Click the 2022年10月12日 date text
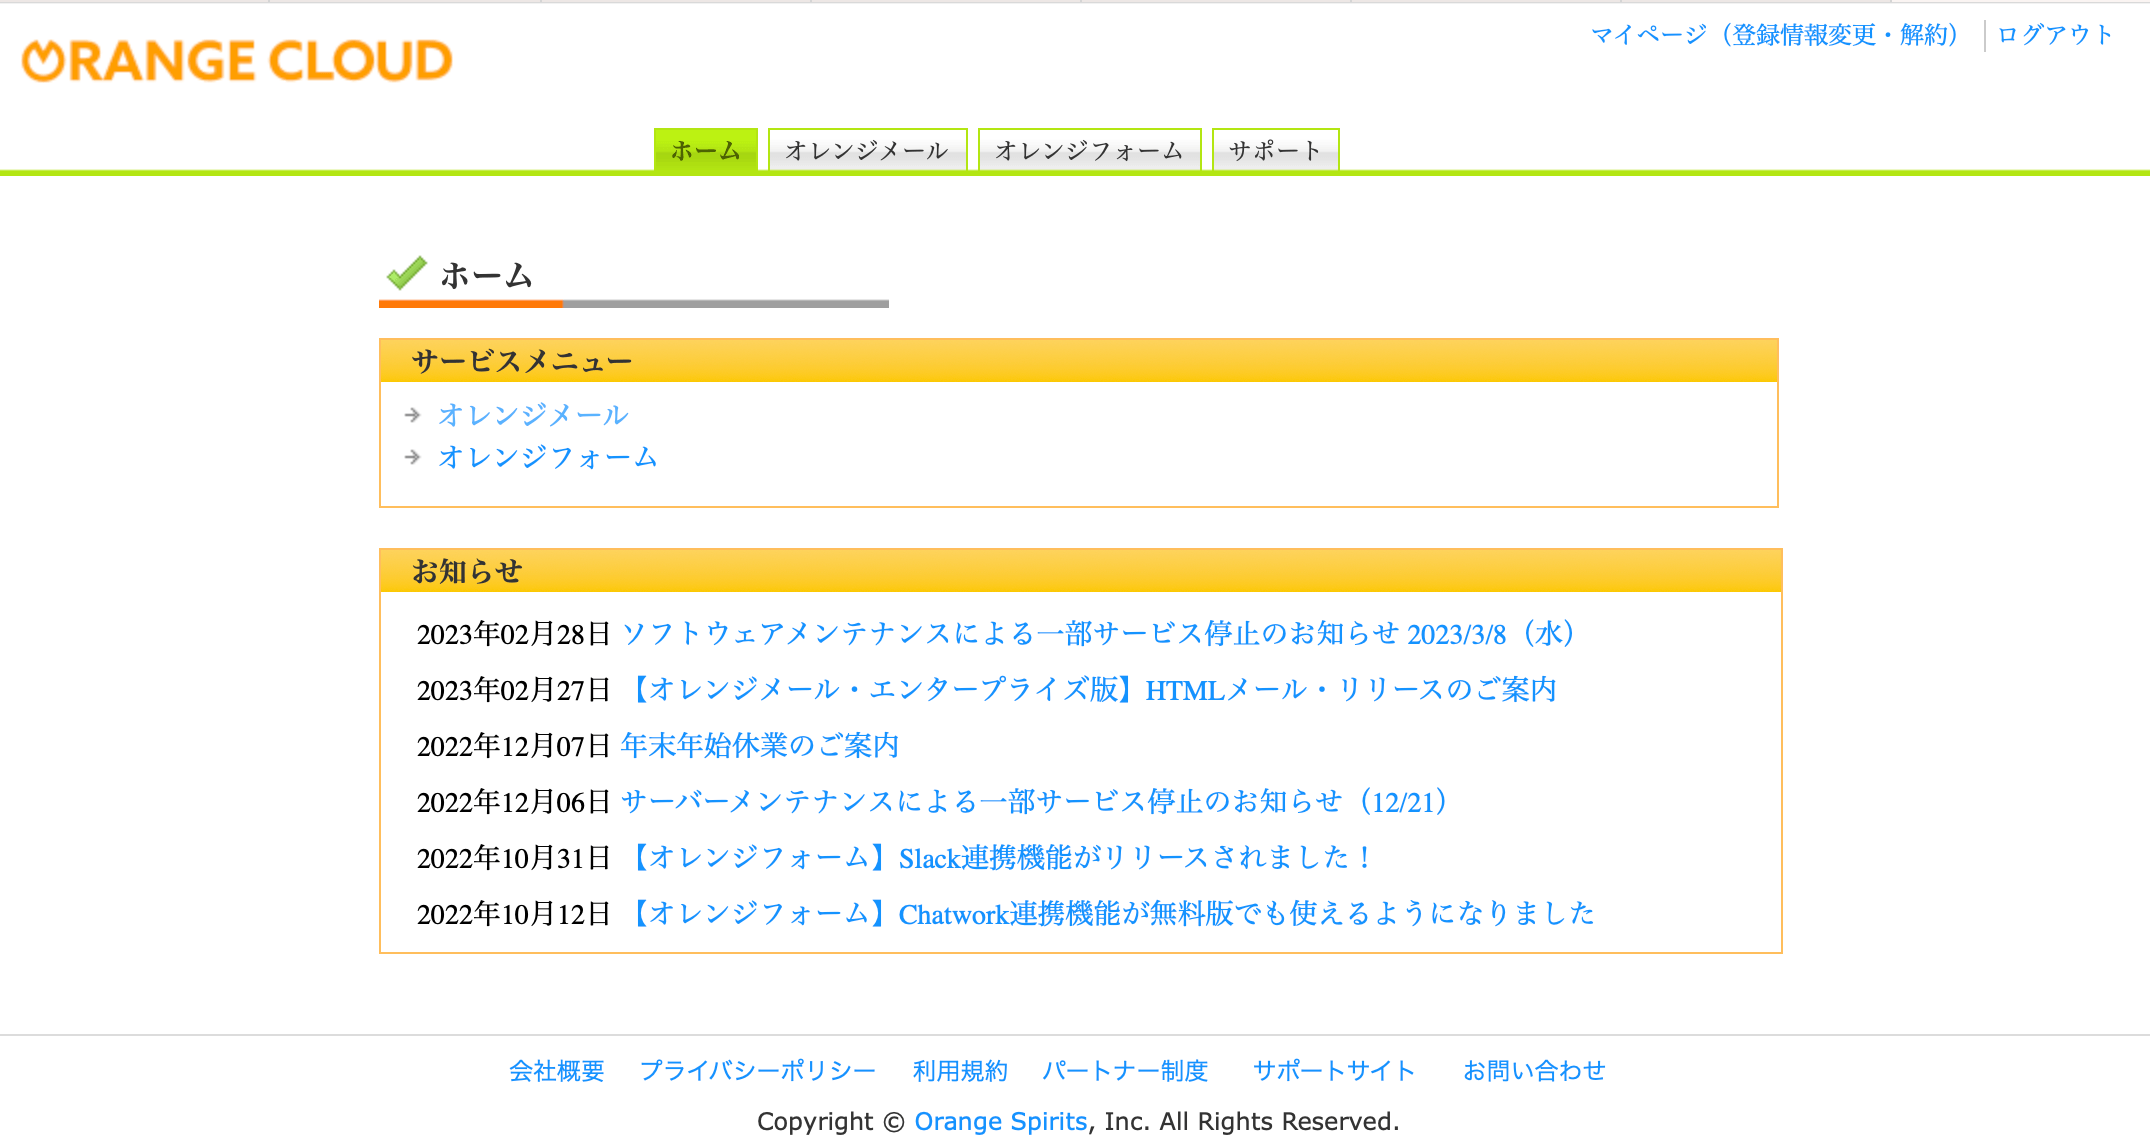 (x=514, y=914)
